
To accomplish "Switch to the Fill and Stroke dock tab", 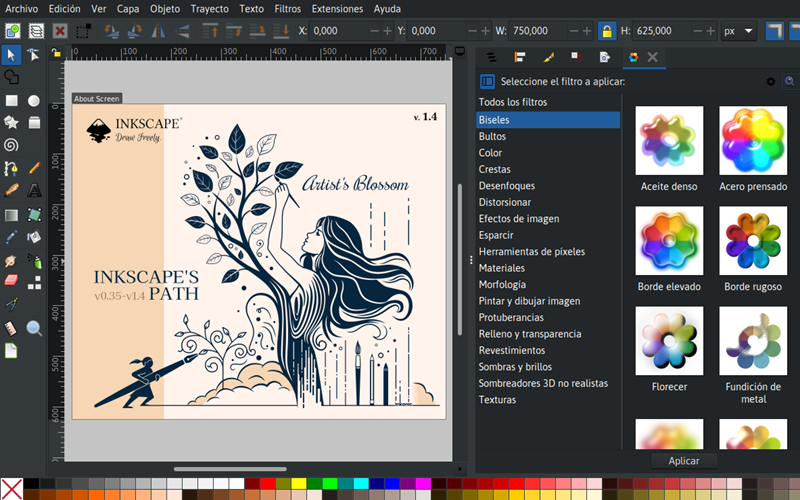I will (548, 57).
